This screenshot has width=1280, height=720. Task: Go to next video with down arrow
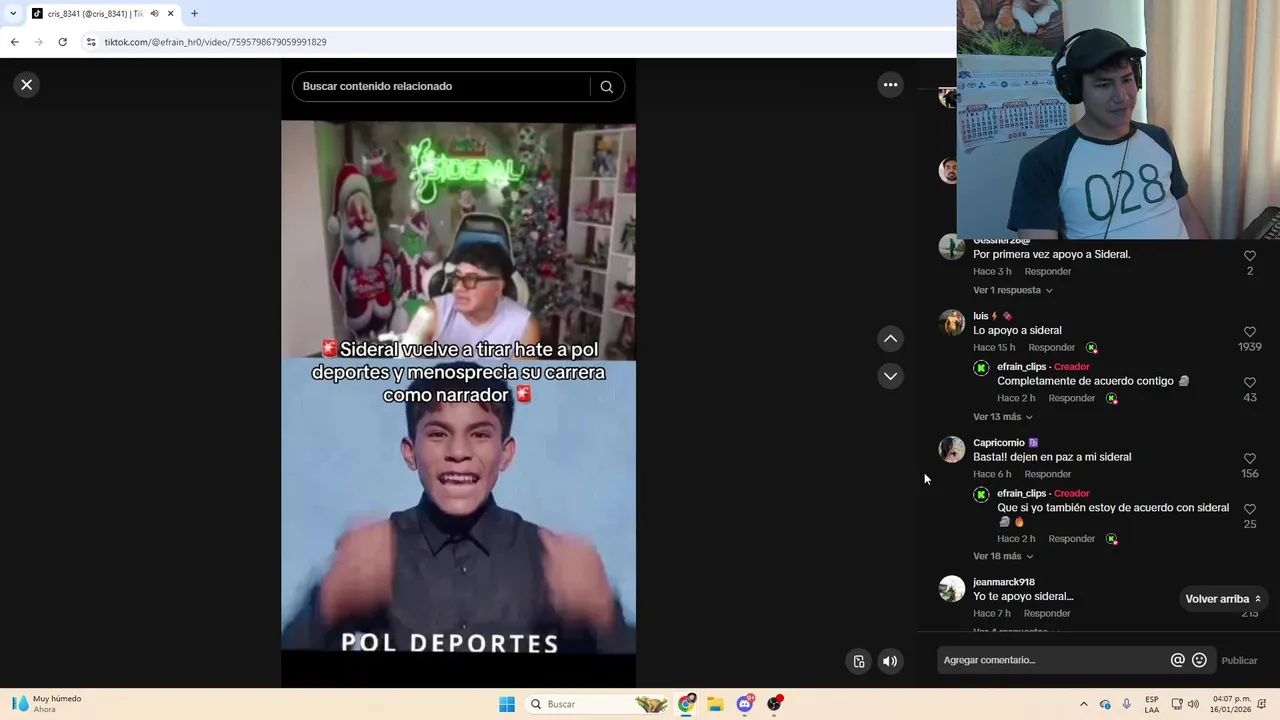[890, 376]
